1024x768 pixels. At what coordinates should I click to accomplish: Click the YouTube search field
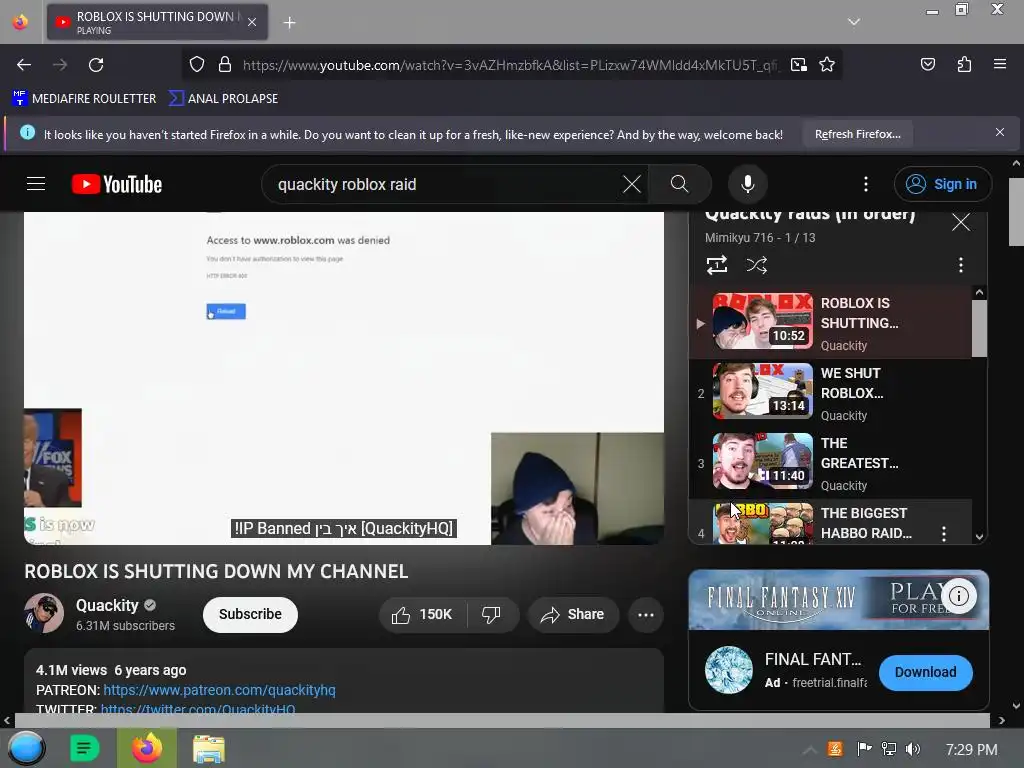pyautogui.click(x=444, y=184)
